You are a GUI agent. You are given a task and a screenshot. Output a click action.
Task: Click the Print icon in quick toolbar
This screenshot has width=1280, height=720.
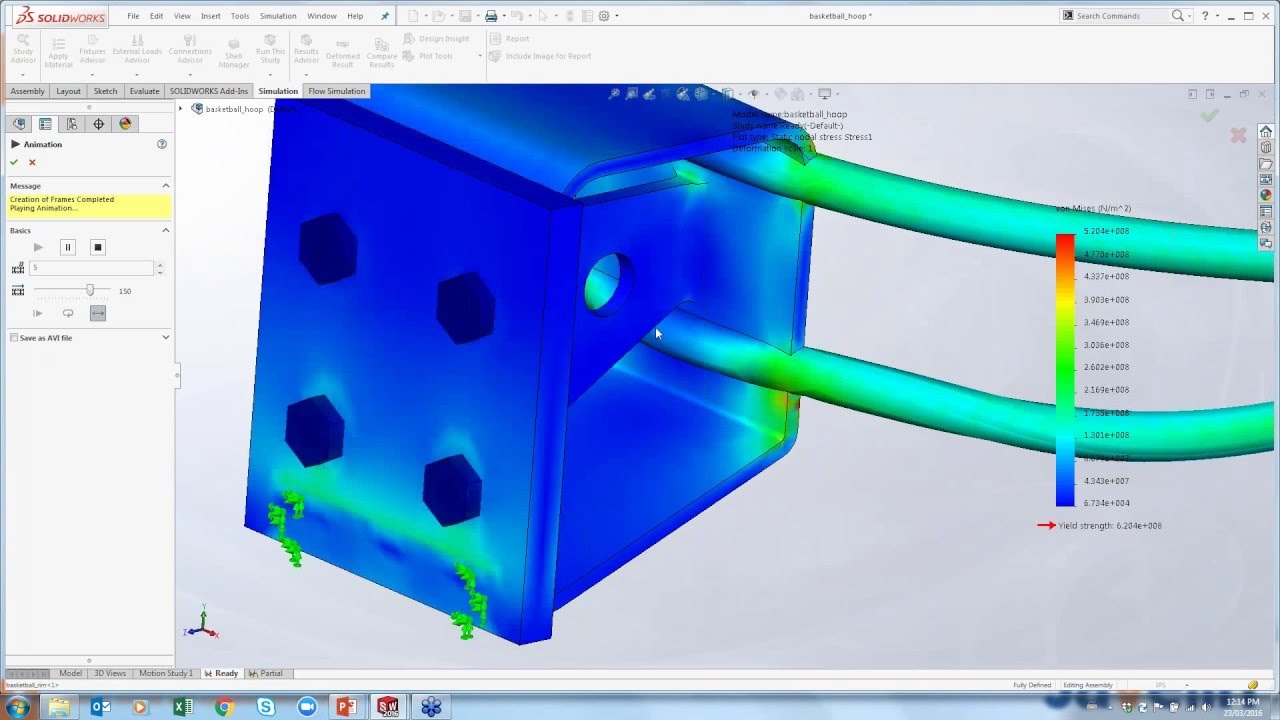click(491, 16)
